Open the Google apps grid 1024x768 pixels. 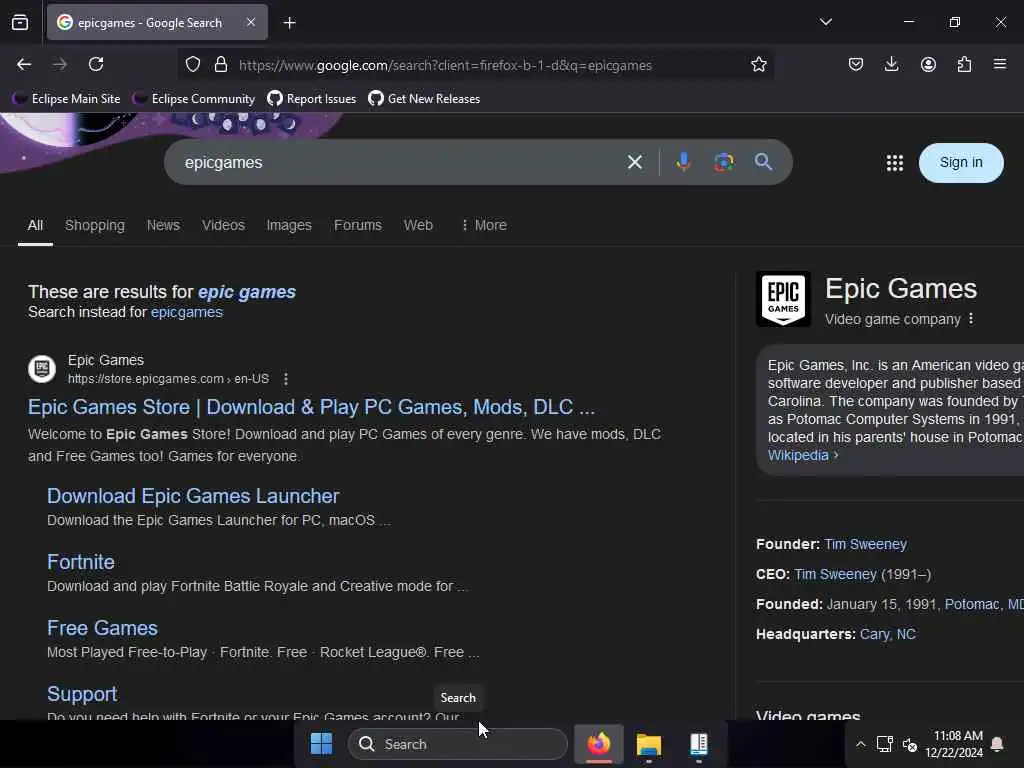click(x=895, y=163)
